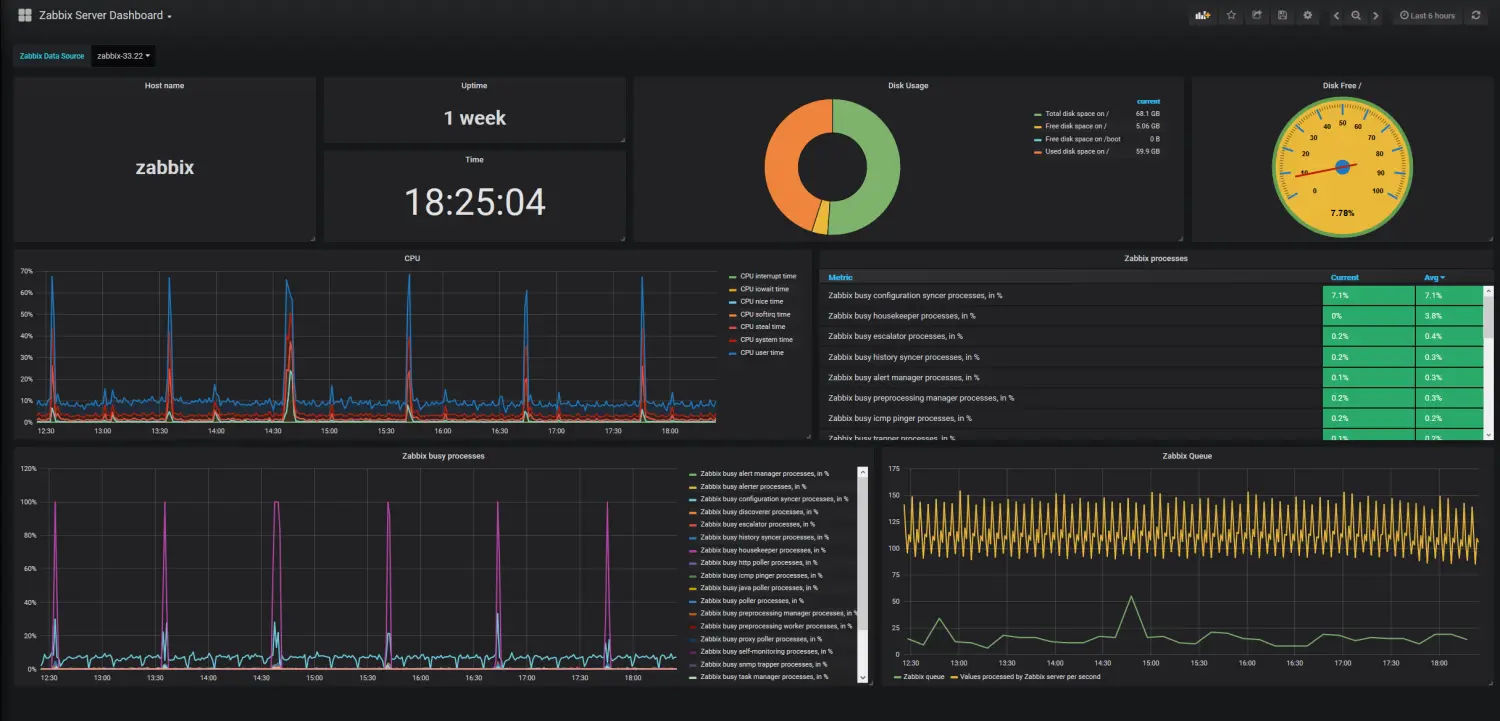Click the zabbix host name value
Screen dimensions: 1500x721
click(165, 167)
